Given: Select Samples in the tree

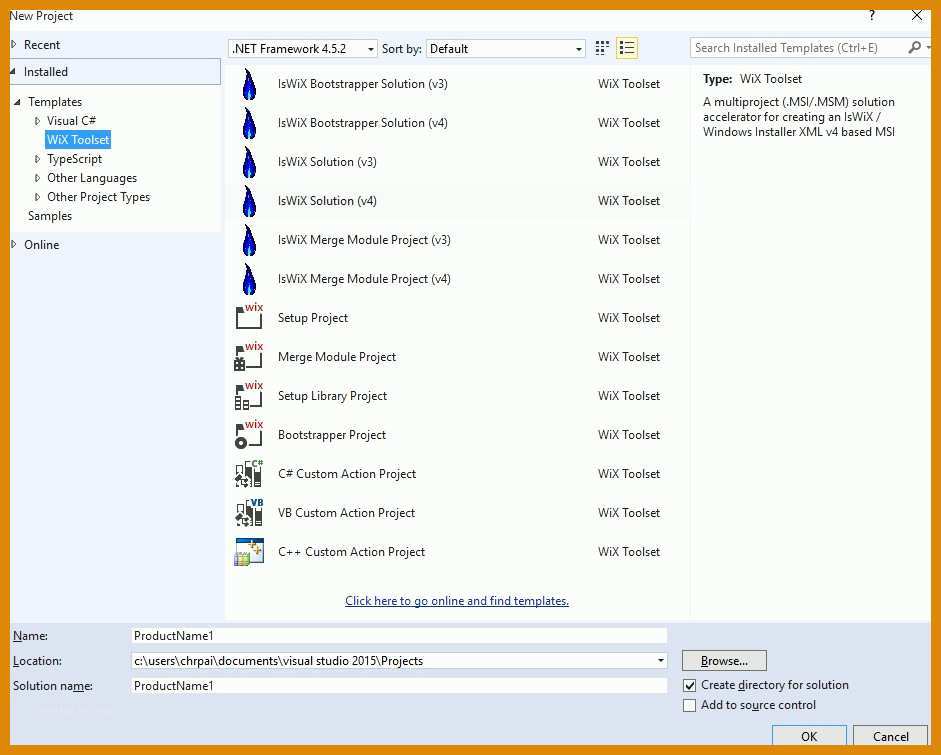Looking at the screenshot, I should pyautogui.click(x=50, y=216).
